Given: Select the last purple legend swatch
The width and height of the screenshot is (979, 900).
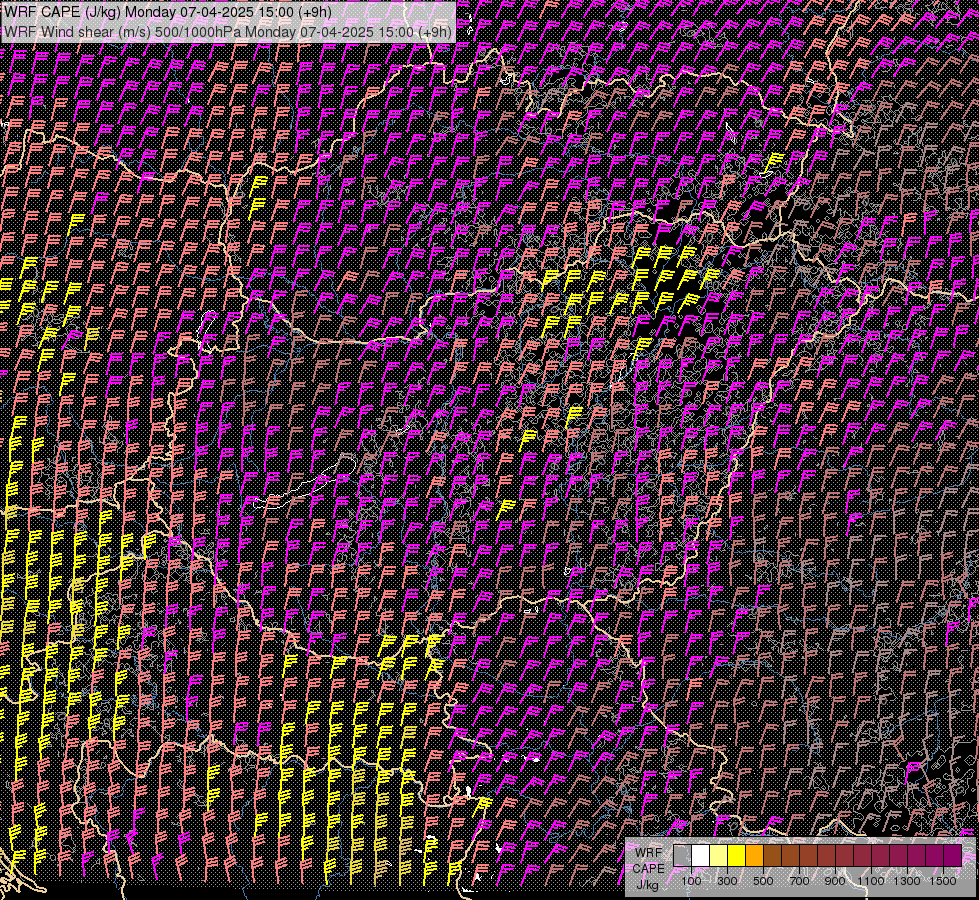Looking at the screenshot, I should [x=953, y=855].
